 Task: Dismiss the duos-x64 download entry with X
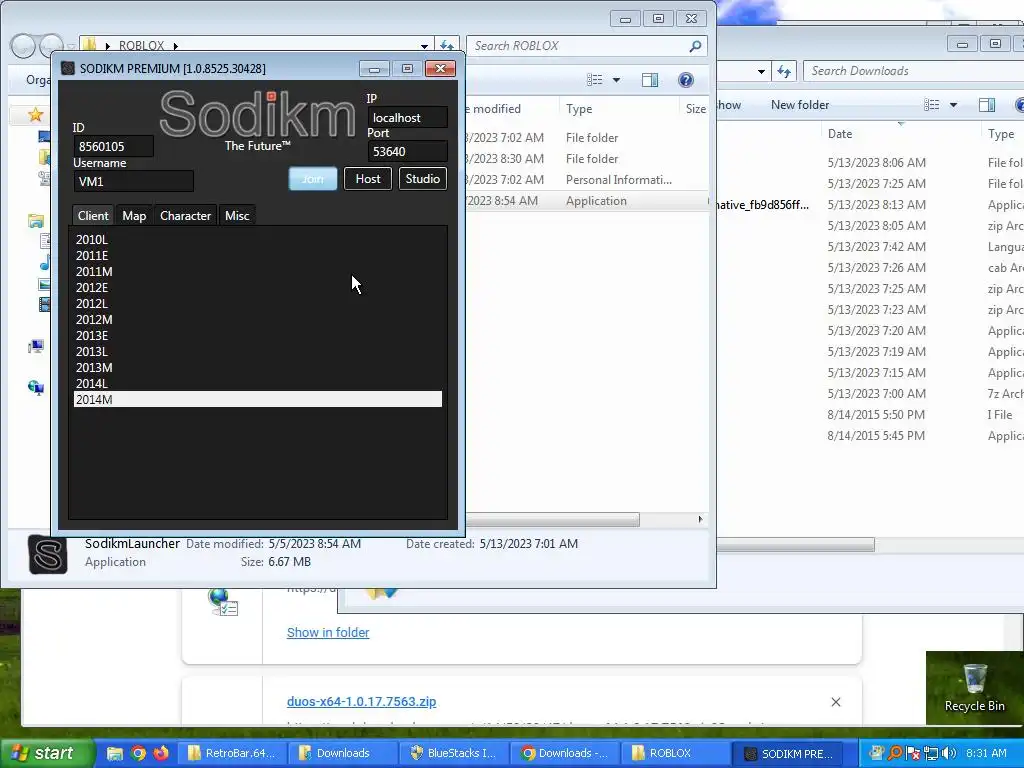[836, 701]
